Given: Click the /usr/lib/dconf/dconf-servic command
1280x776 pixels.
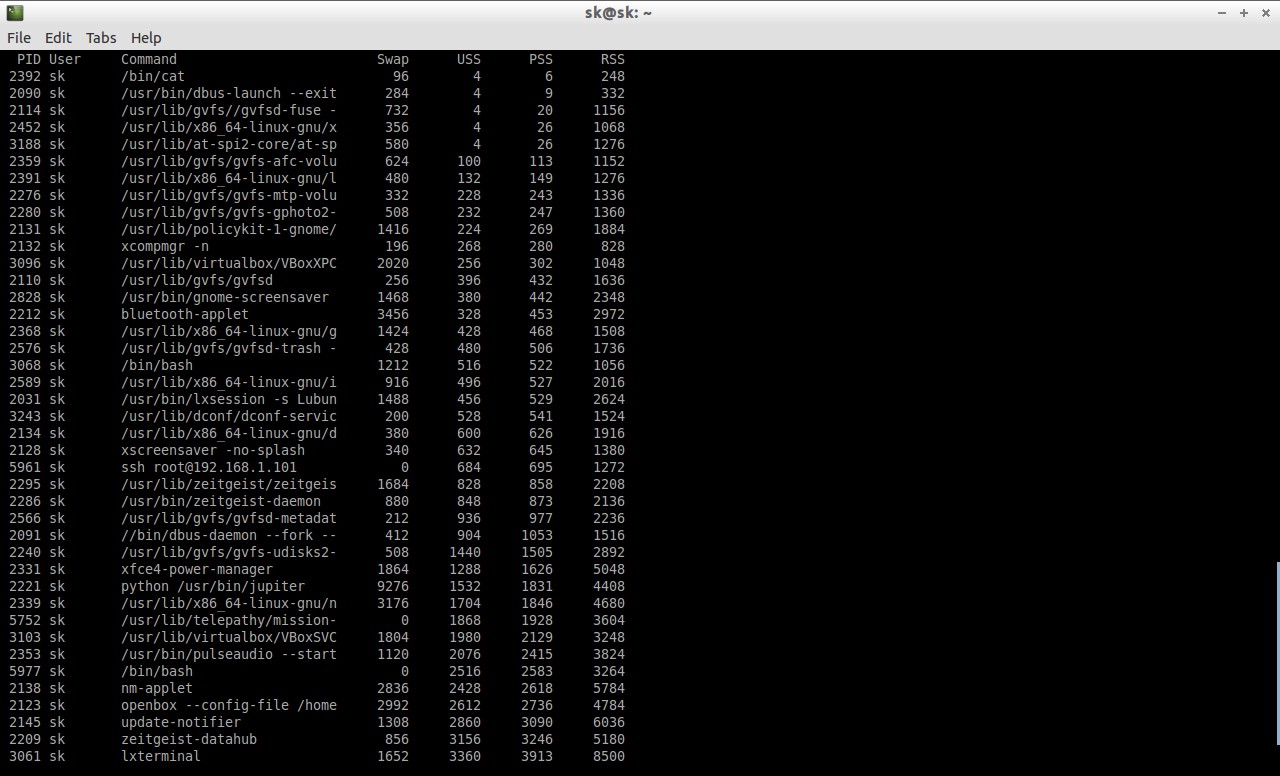Looking at the screenshot, I should pyautogui.click(x=229, y=416).
